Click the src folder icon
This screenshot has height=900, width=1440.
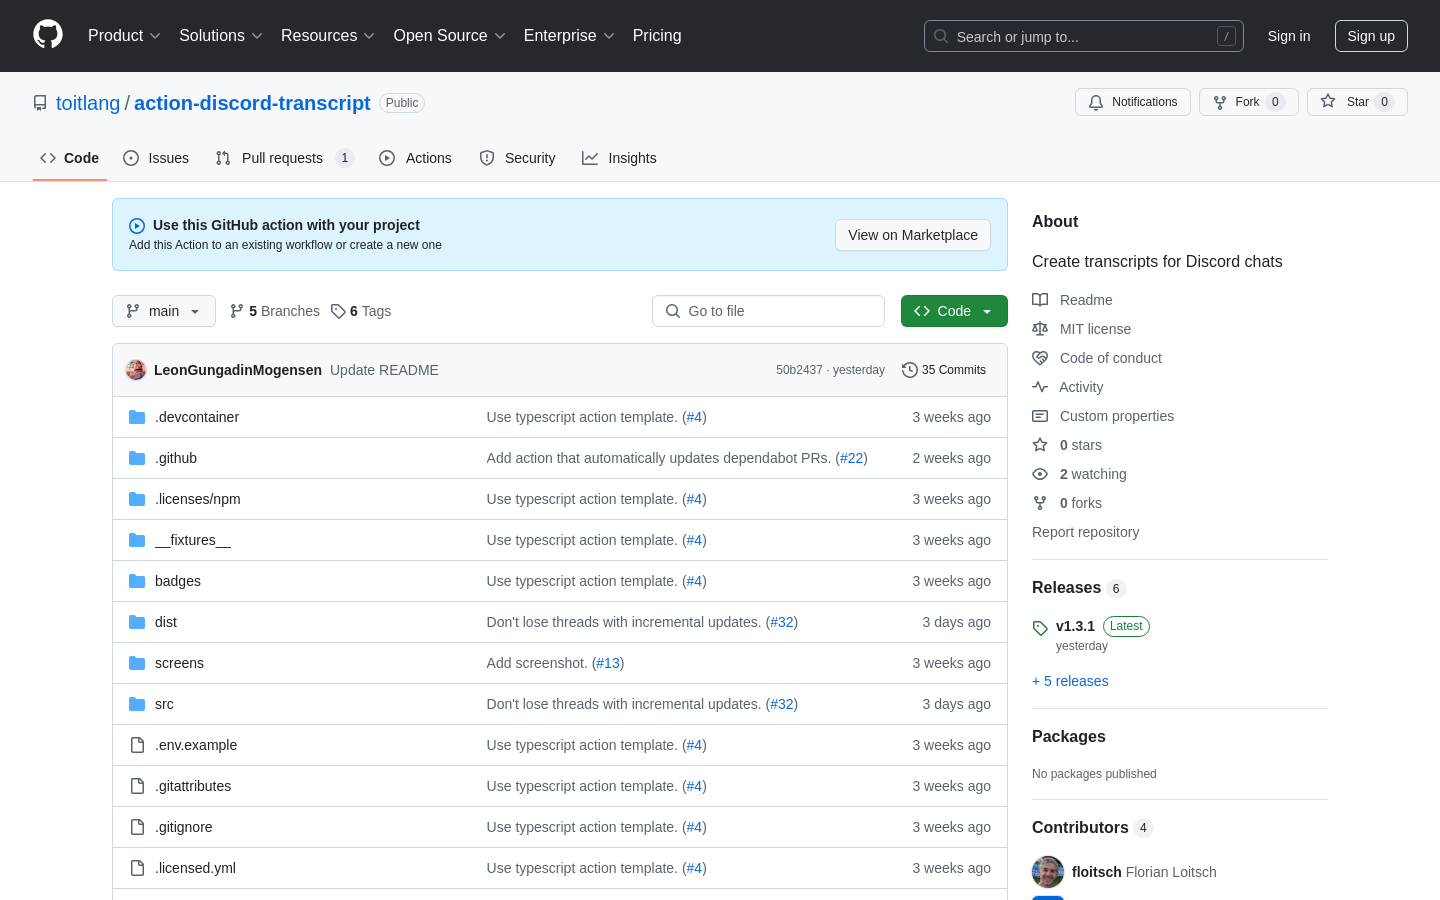137,704
